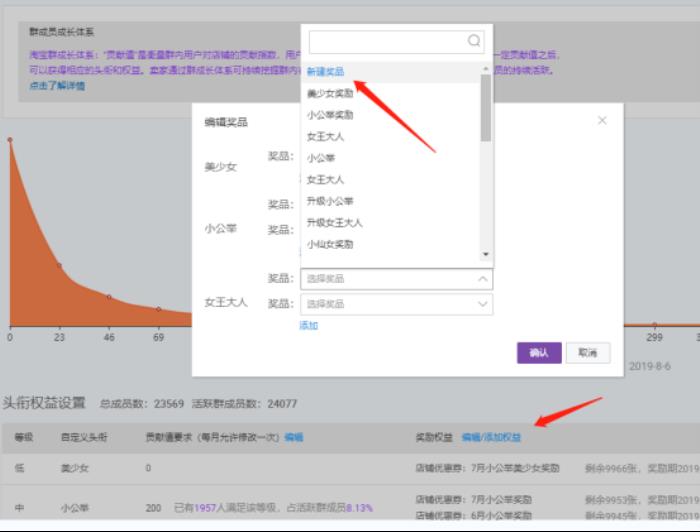700x532 pixels.
Task: Choose 美少女奖励 in the prize list
Action: [329, 93]
